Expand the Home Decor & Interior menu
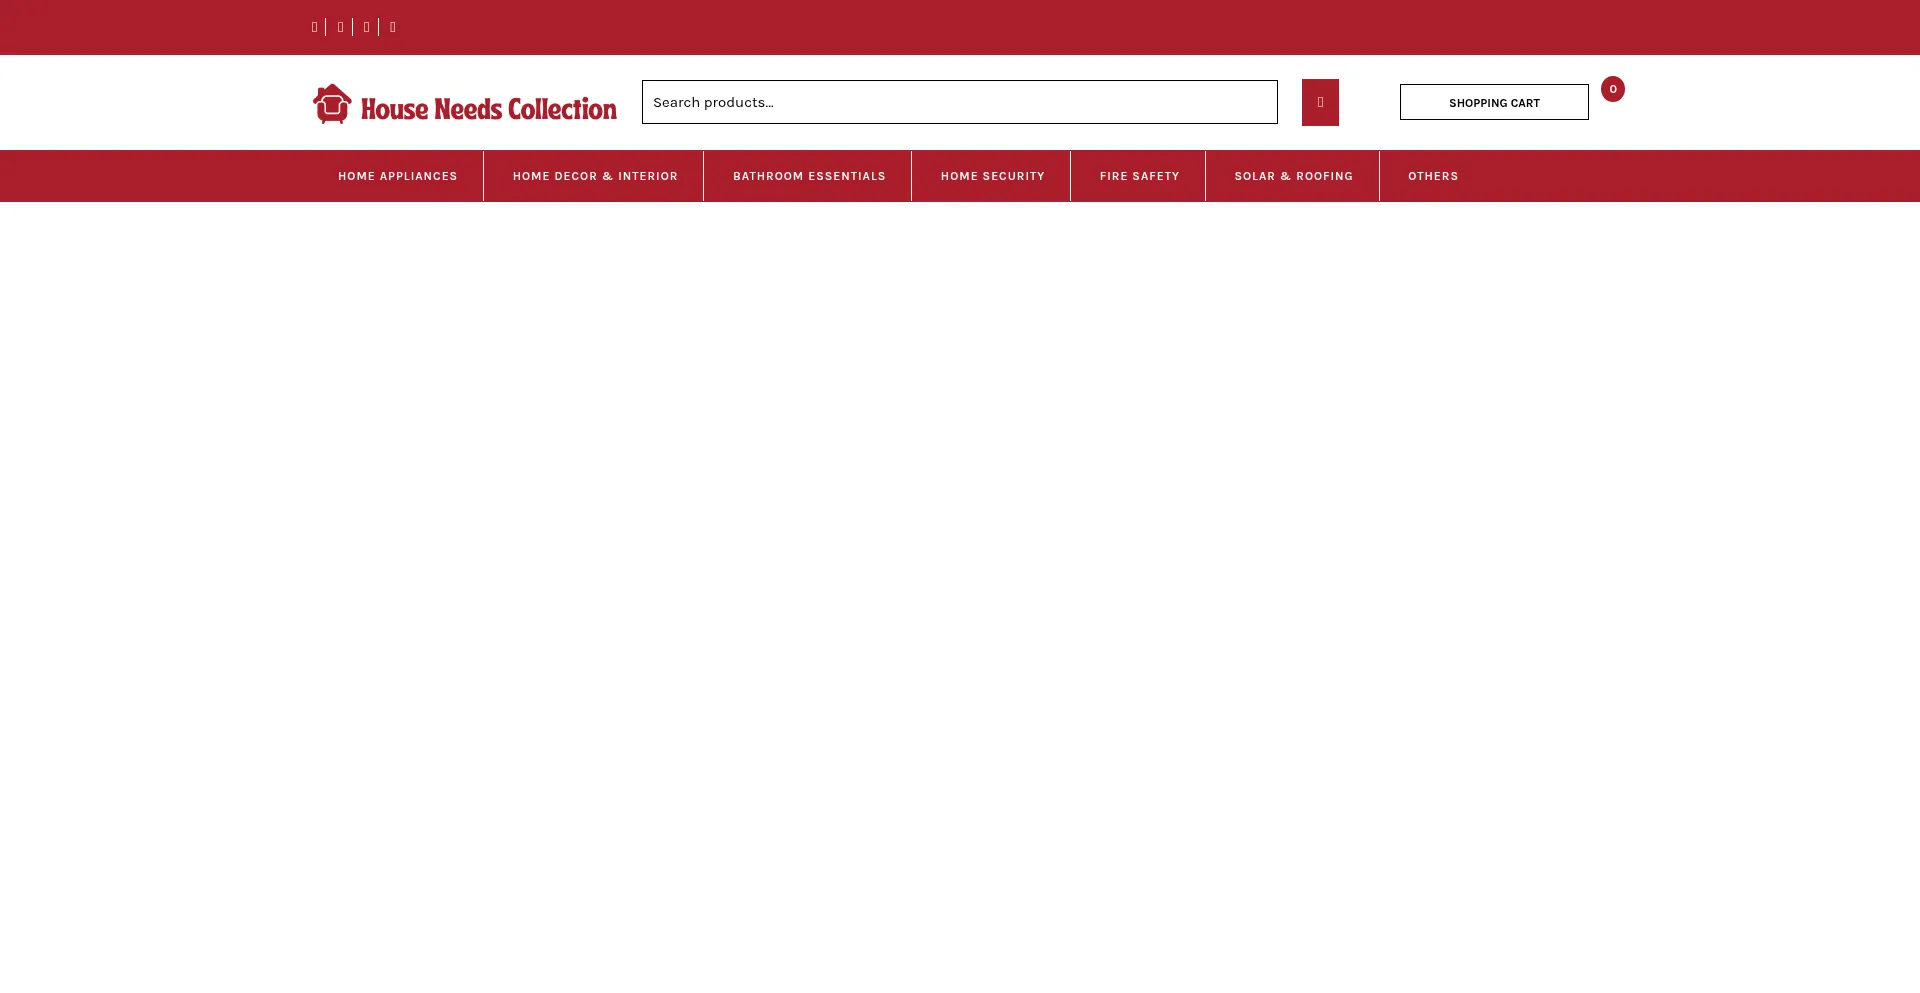Screen dimensions: 1920x993 coord(595,176)
